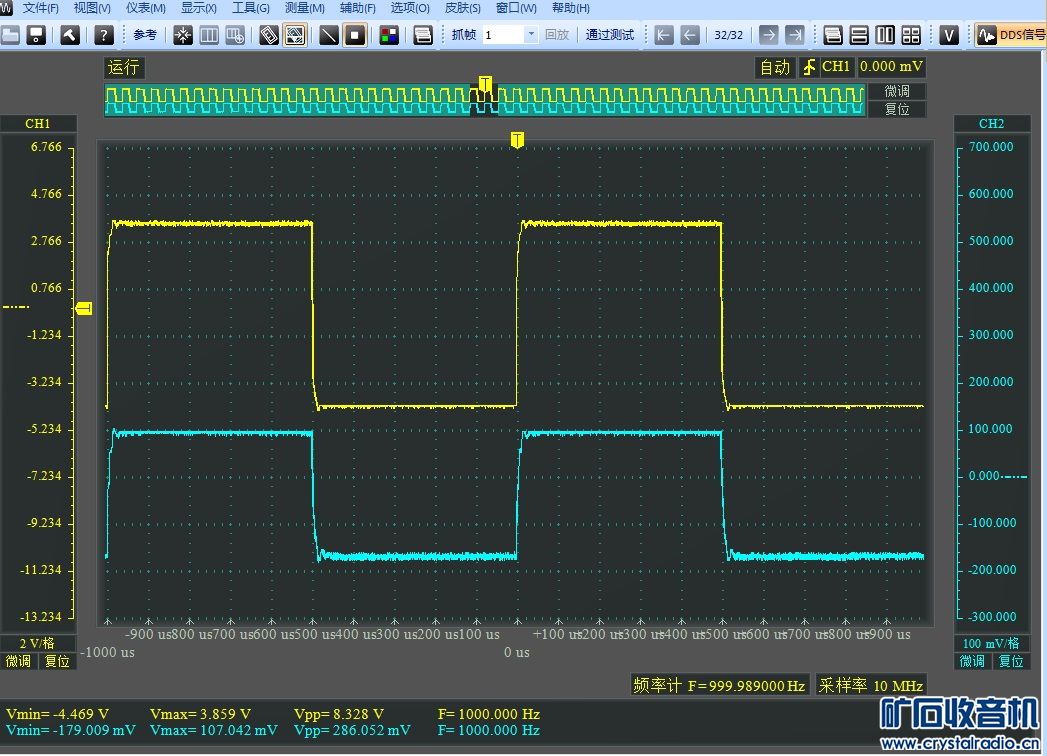The height and width of the screenshot is (756, 1047).
Task: Open the 显示(X) menu
Action: [x=199, y=8]
